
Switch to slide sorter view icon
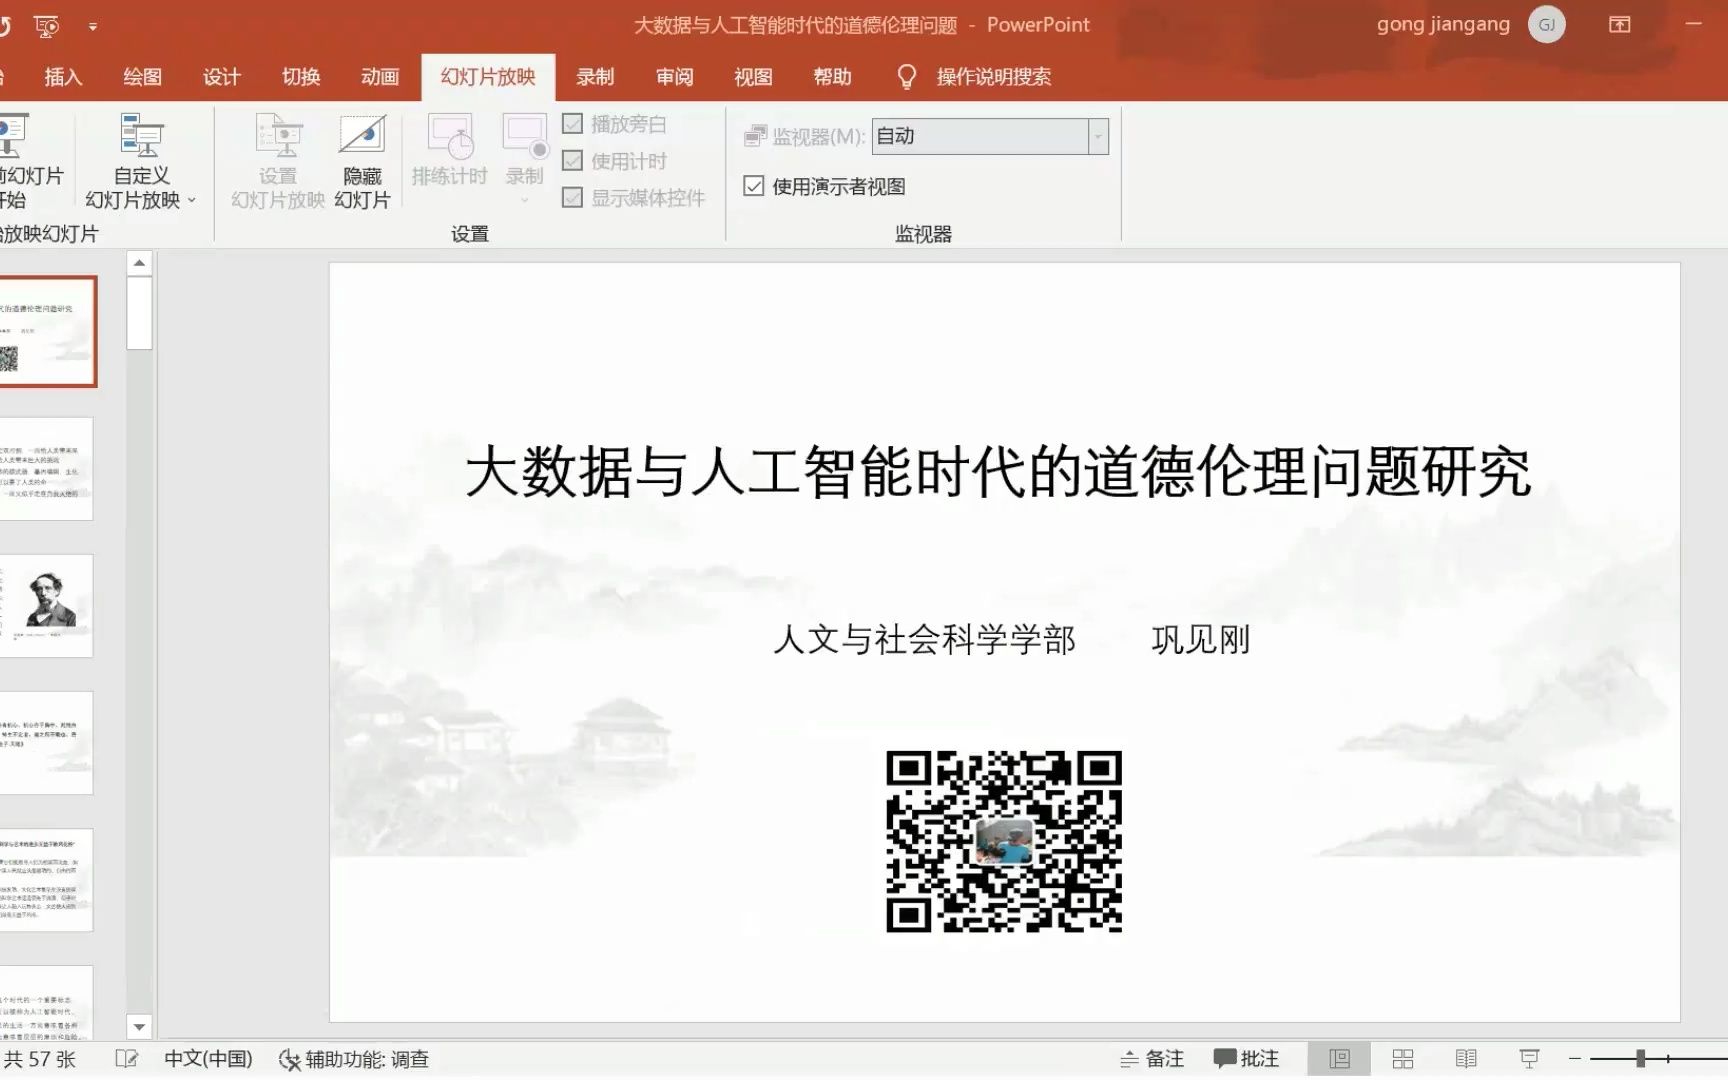1403,1058
